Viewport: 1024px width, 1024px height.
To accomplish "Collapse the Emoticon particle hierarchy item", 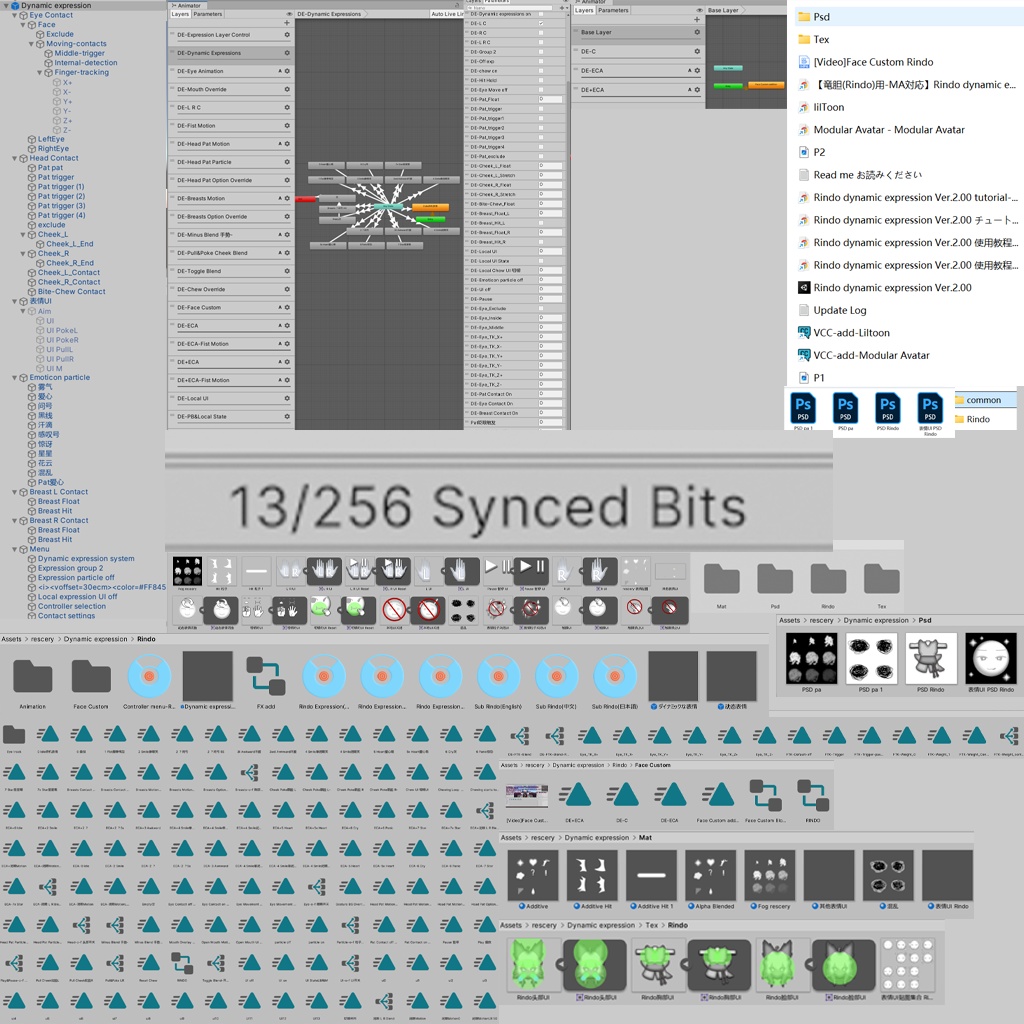I will coord(15,377).
